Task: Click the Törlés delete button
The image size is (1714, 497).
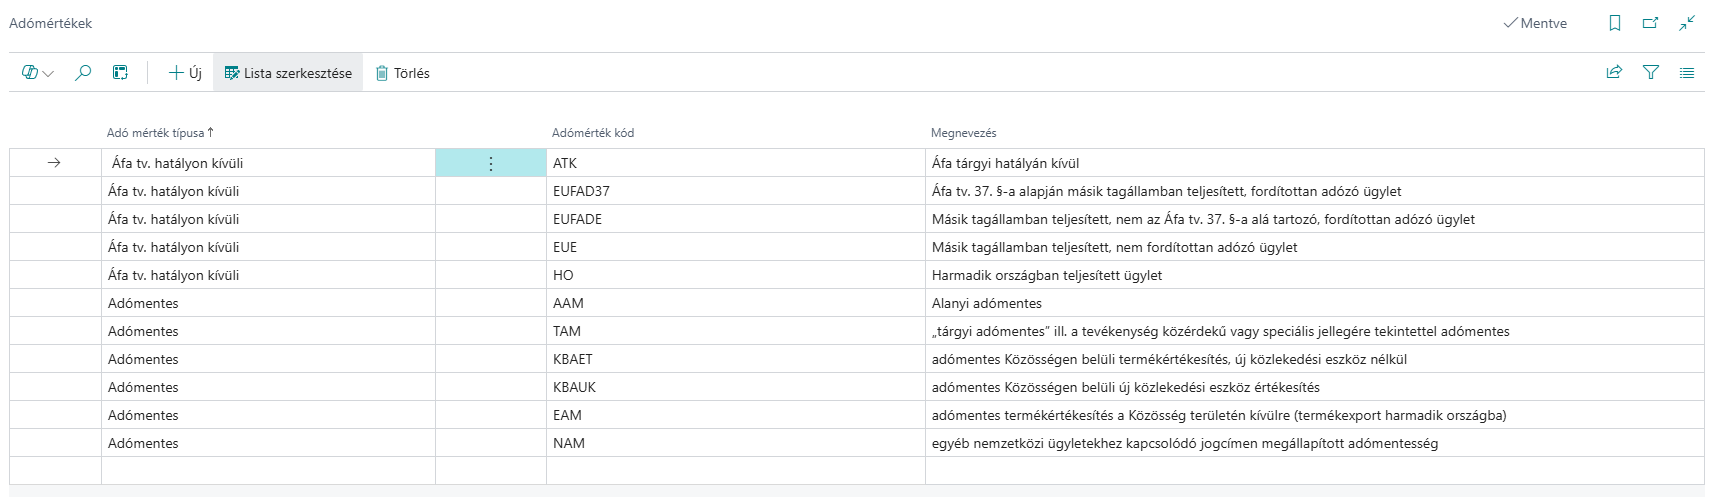Action: (x=402, y=73)
